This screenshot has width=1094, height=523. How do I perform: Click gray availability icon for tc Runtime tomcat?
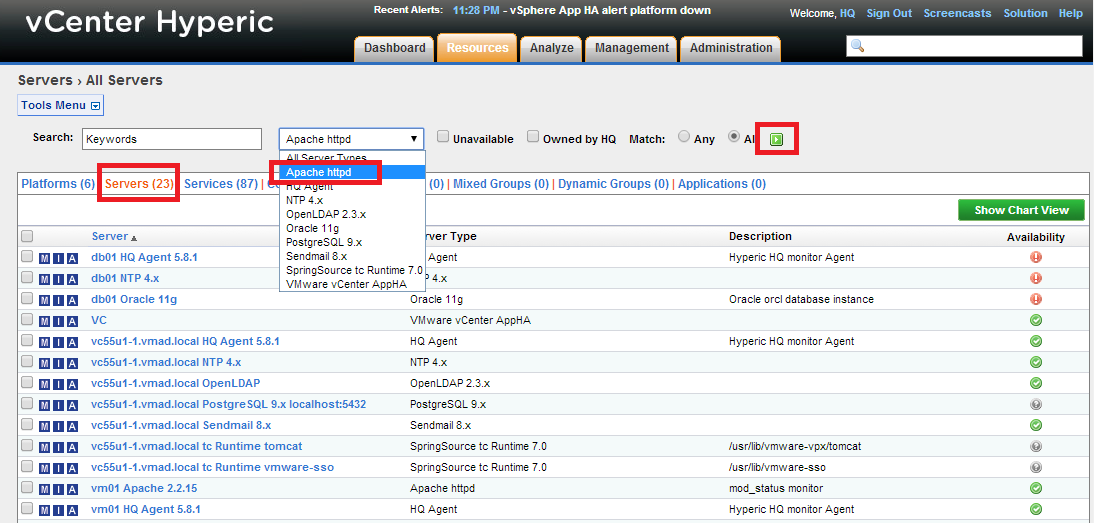tap(1035, 446)
